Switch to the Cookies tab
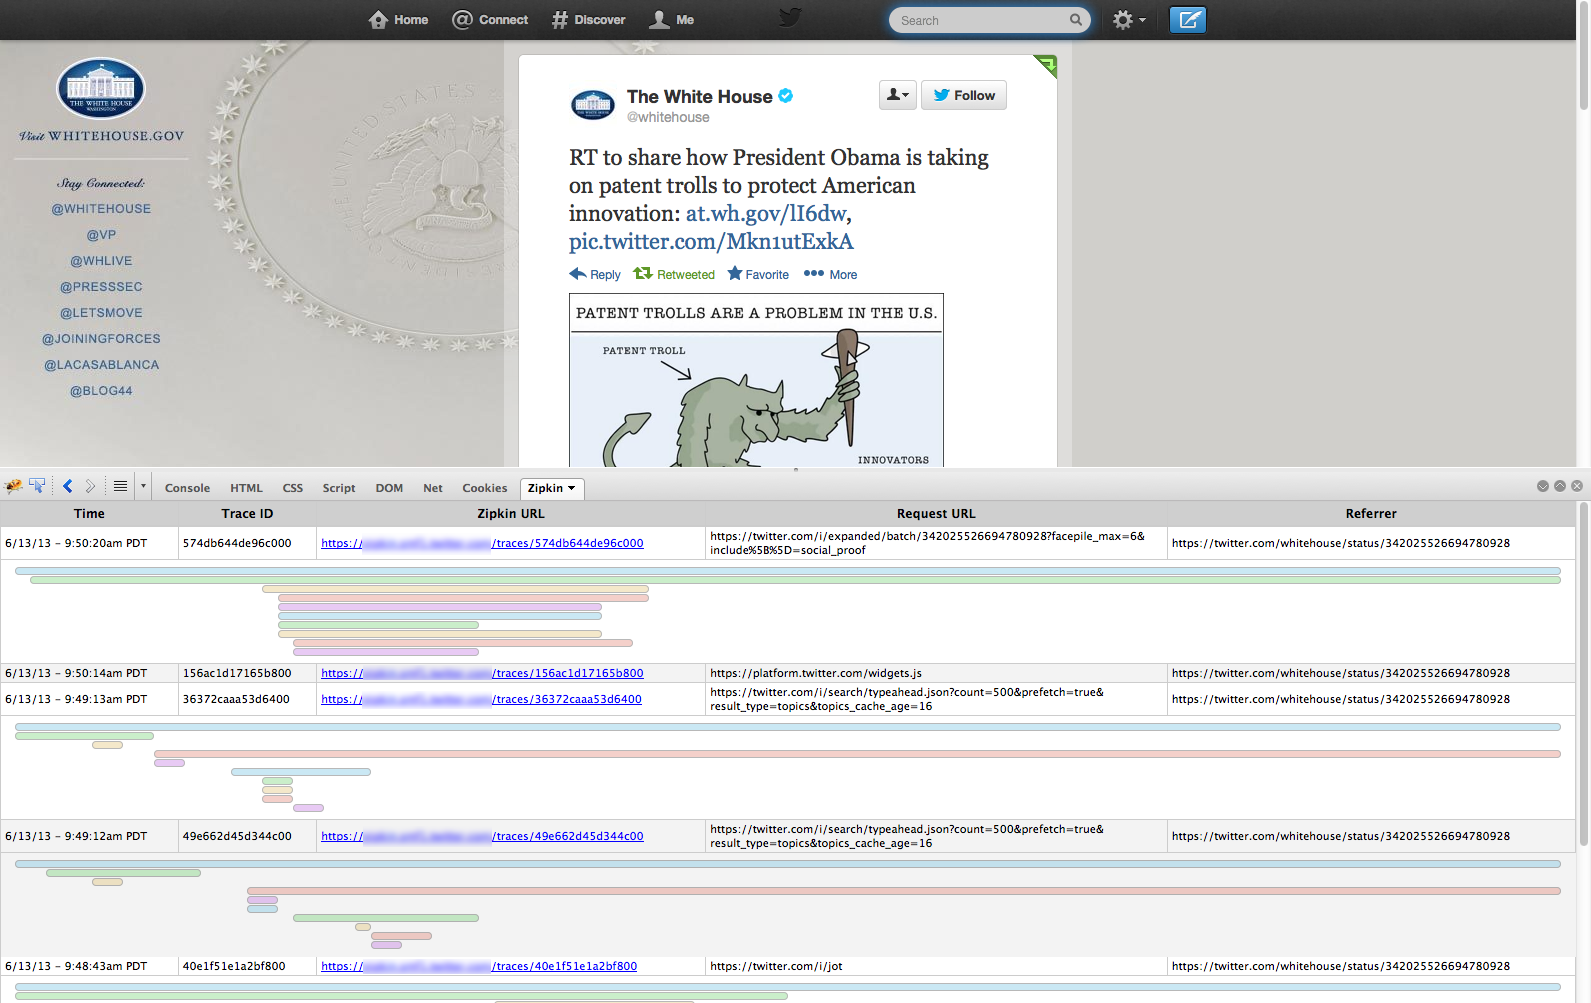Screen dimensions: 1591x1003 coord(484,488)
